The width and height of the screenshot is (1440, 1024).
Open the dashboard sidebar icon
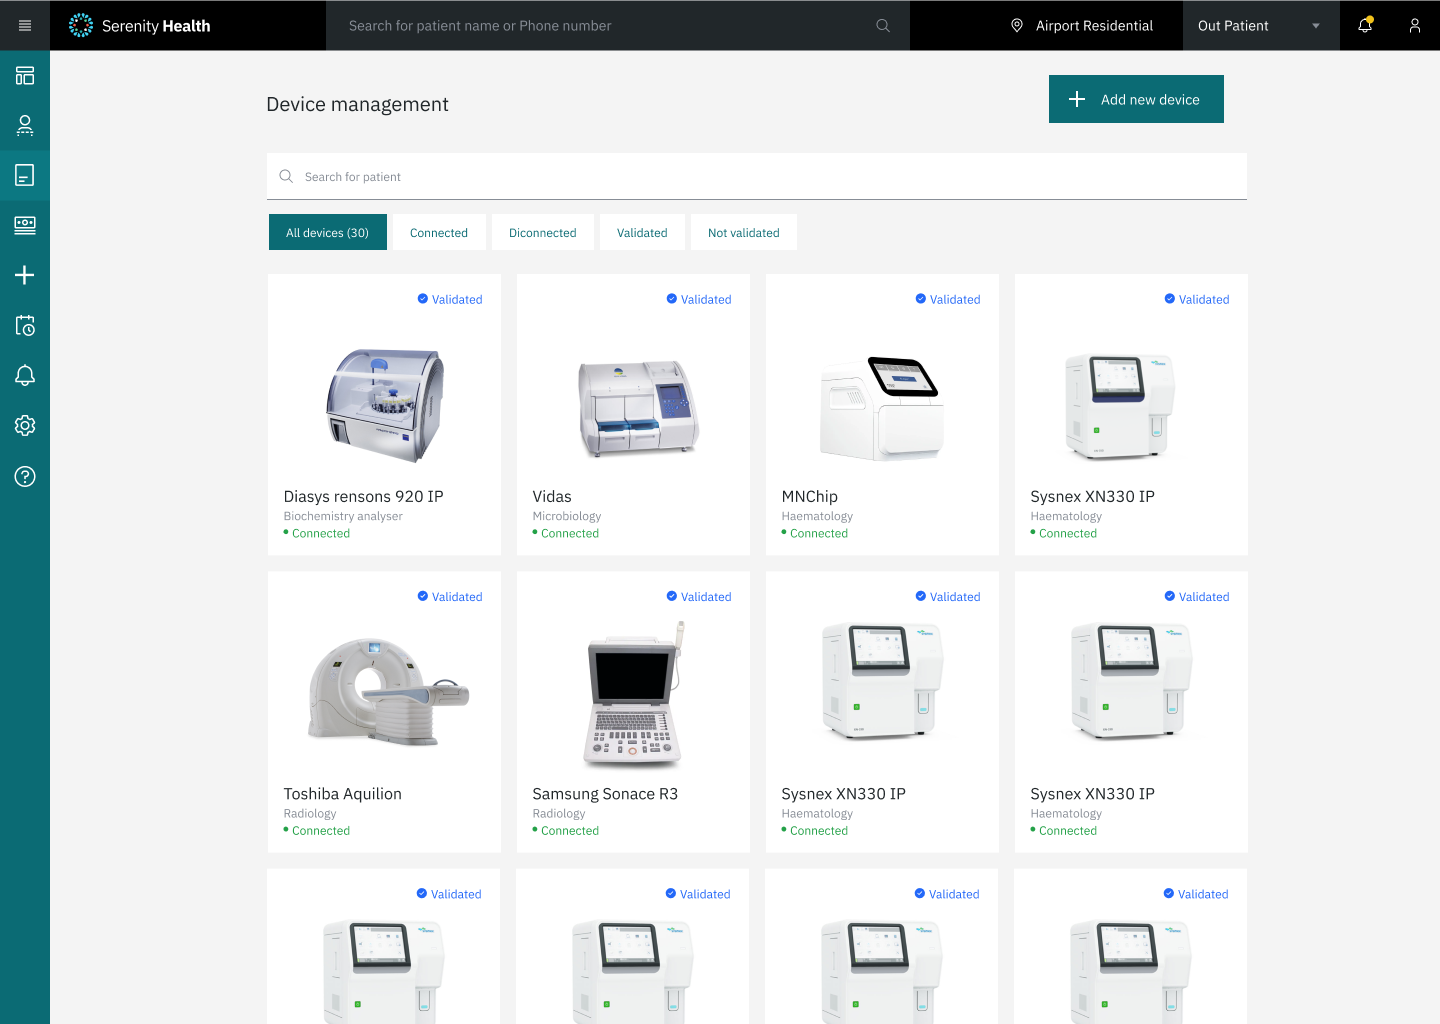pyautogui.click(x=25, y=75)
